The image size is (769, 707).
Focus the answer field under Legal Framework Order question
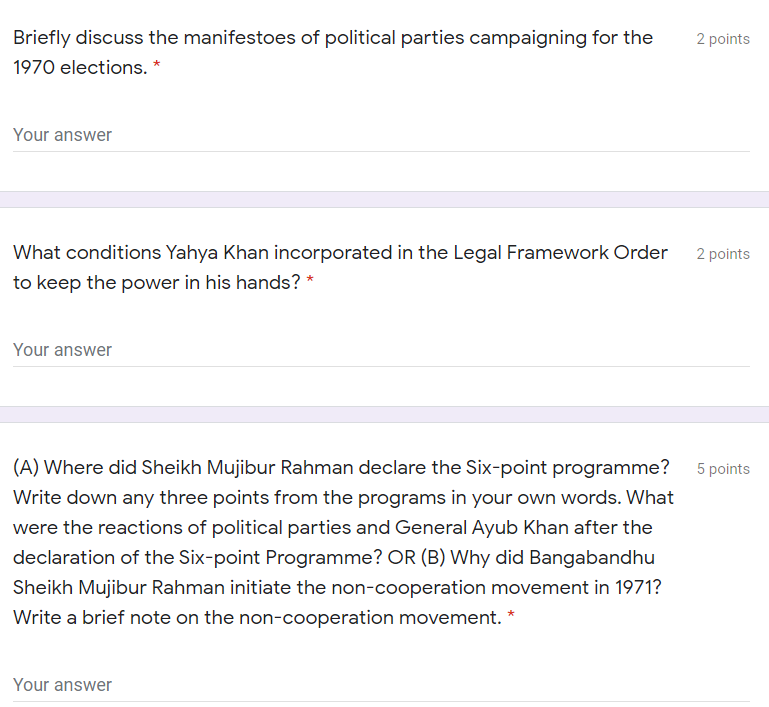click(381, 350)
